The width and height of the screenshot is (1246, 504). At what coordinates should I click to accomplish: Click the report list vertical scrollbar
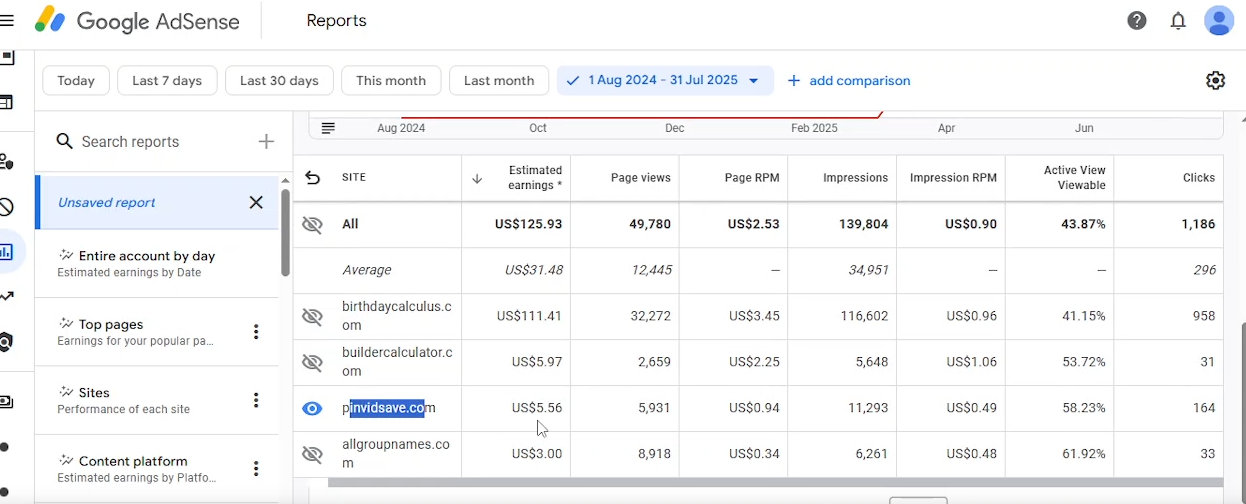(x=285, y=232)
